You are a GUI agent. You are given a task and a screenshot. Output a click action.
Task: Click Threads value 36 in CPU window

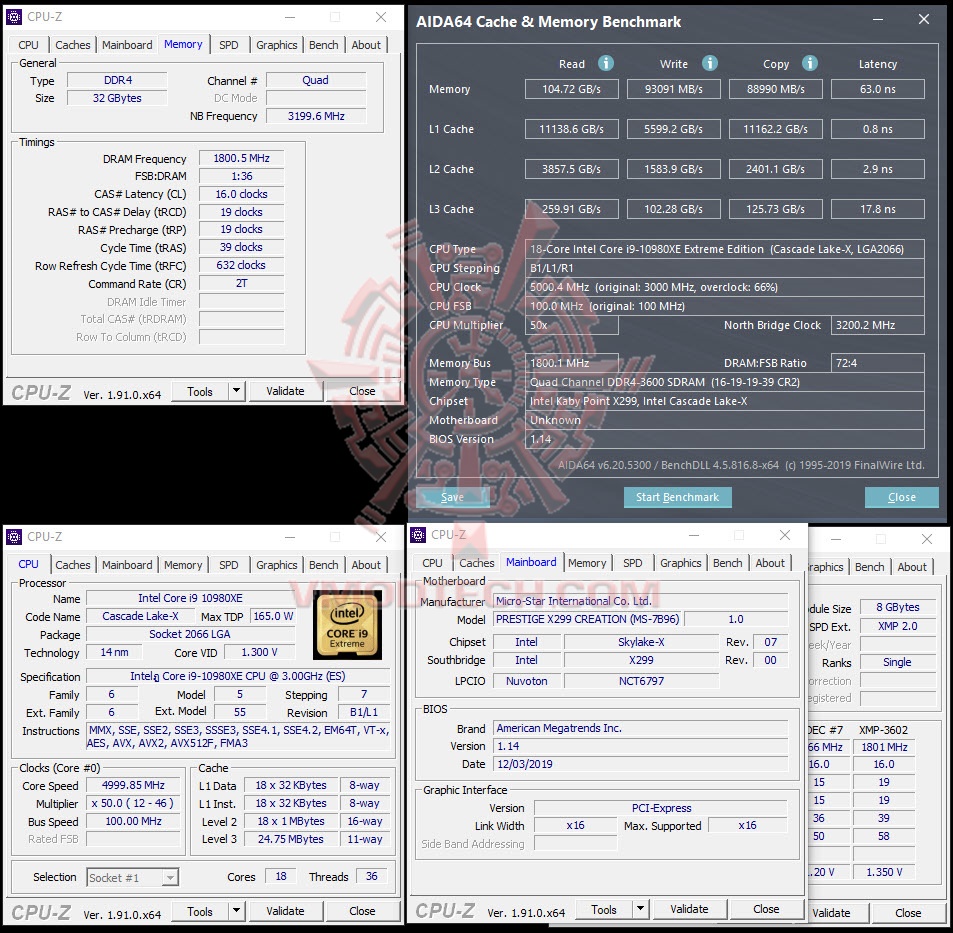pyautogui.click(x=371, y=876)
